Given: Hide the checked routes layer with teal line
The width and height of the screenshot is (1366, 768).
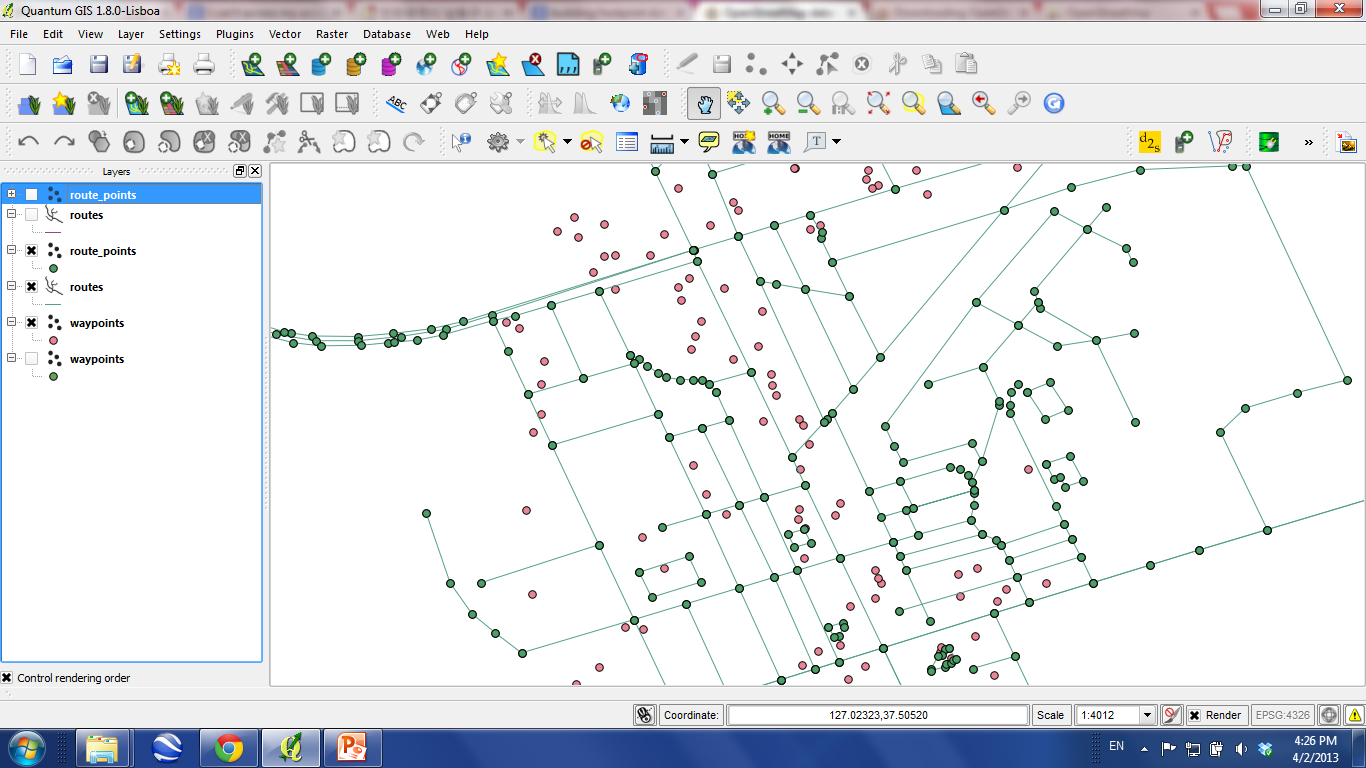Looking at the screenshot, I should [x=32, y=287].
